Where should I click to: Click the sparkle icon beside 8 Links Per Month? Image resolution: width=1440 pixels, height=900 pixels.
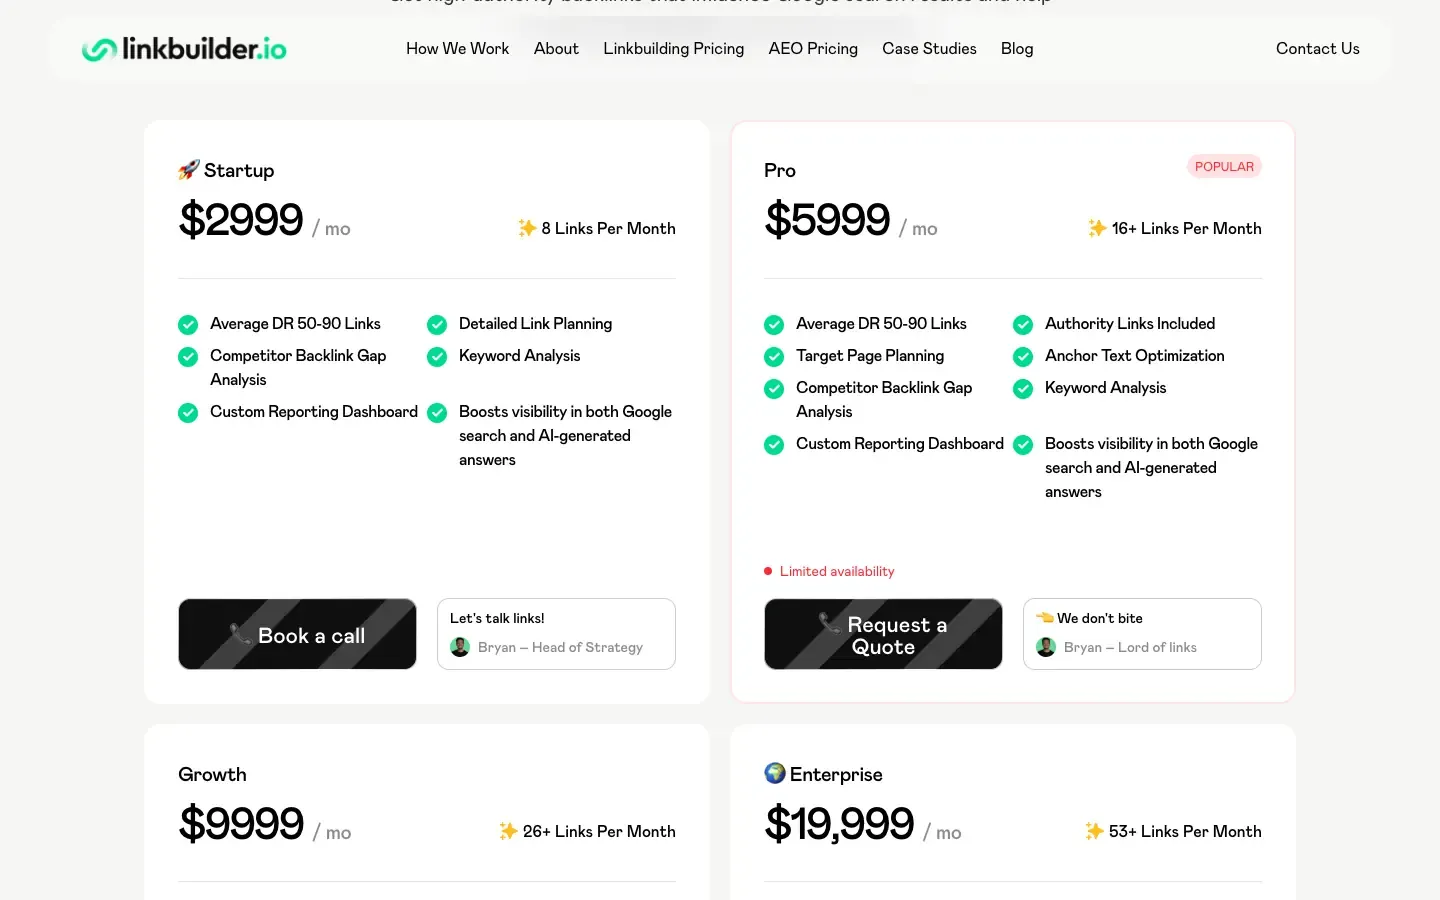pos(527,228)
